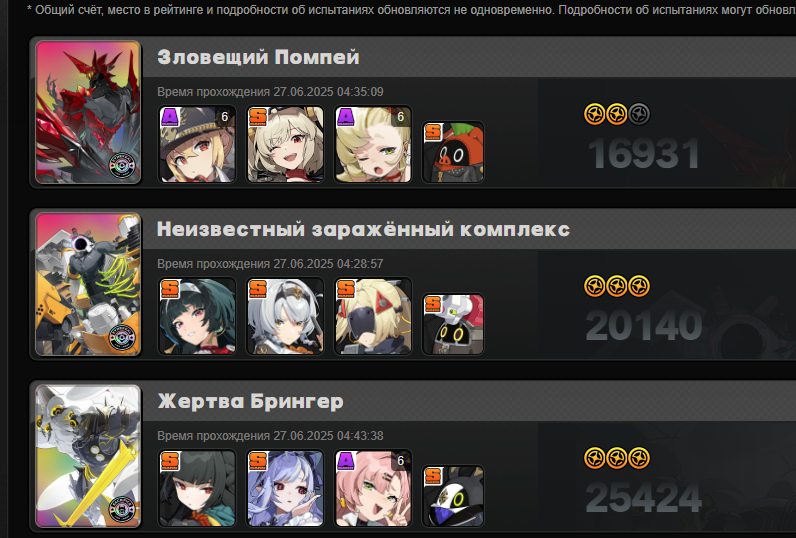The height and width of the screenshot is (538, 796).
Task: Select the white robot bangboo icon
Action: pos(453,324)
